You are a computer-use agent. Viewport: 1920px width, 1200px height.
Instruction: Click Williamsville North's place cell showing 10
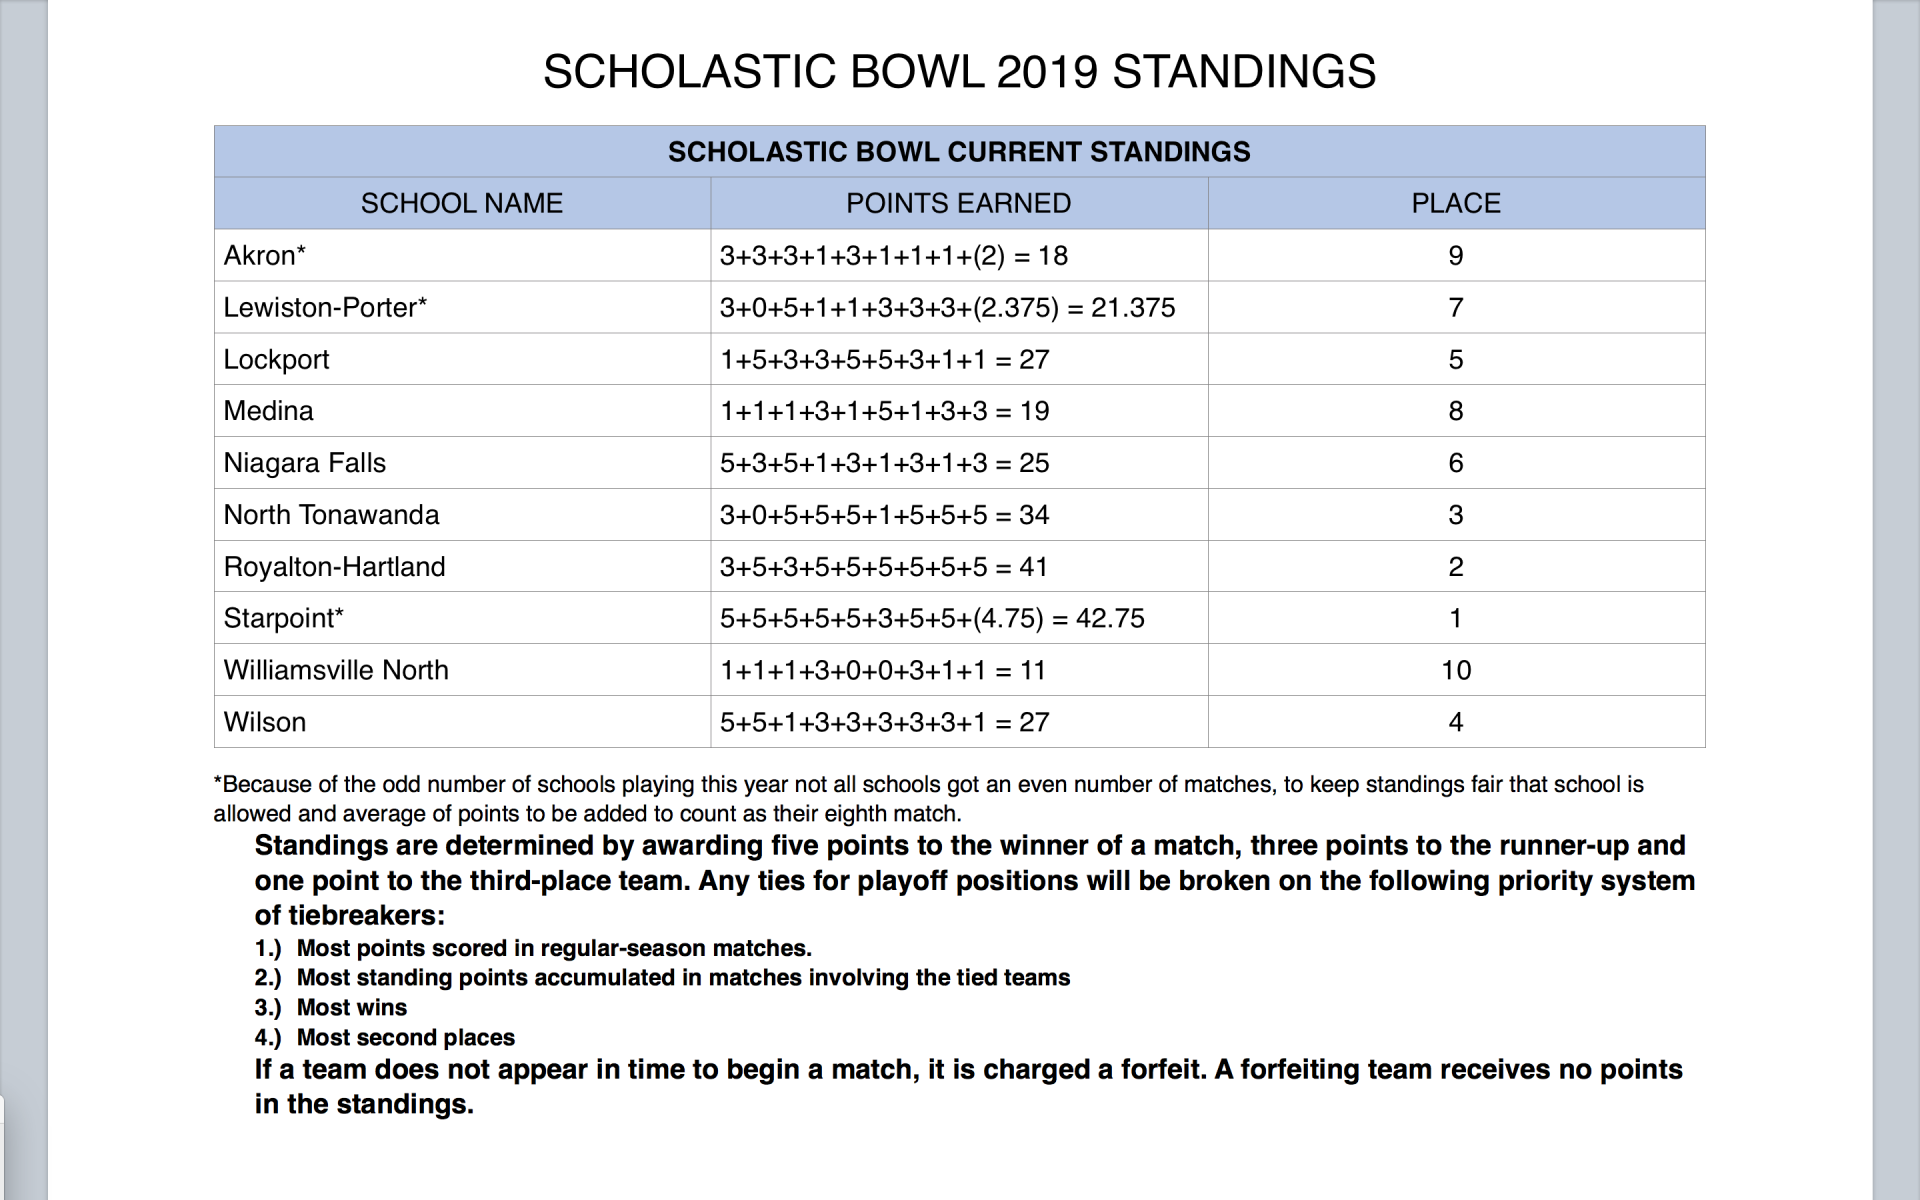[x=1455, y=670]
